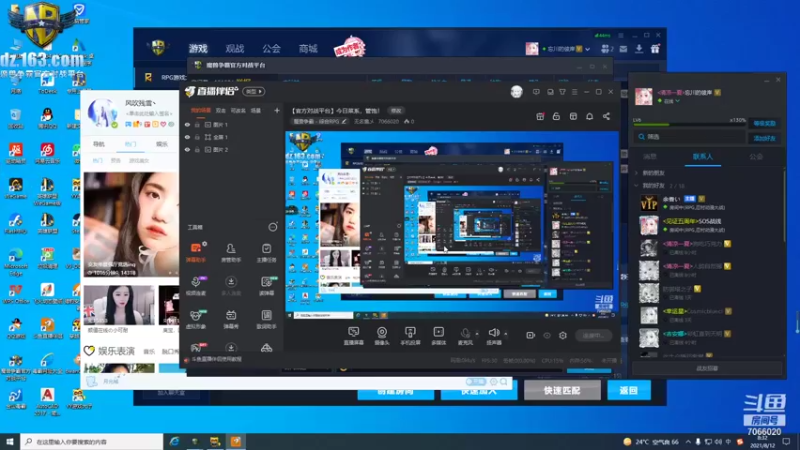Open the 房管助手 tool
The image size is (800, 450).
231,252
